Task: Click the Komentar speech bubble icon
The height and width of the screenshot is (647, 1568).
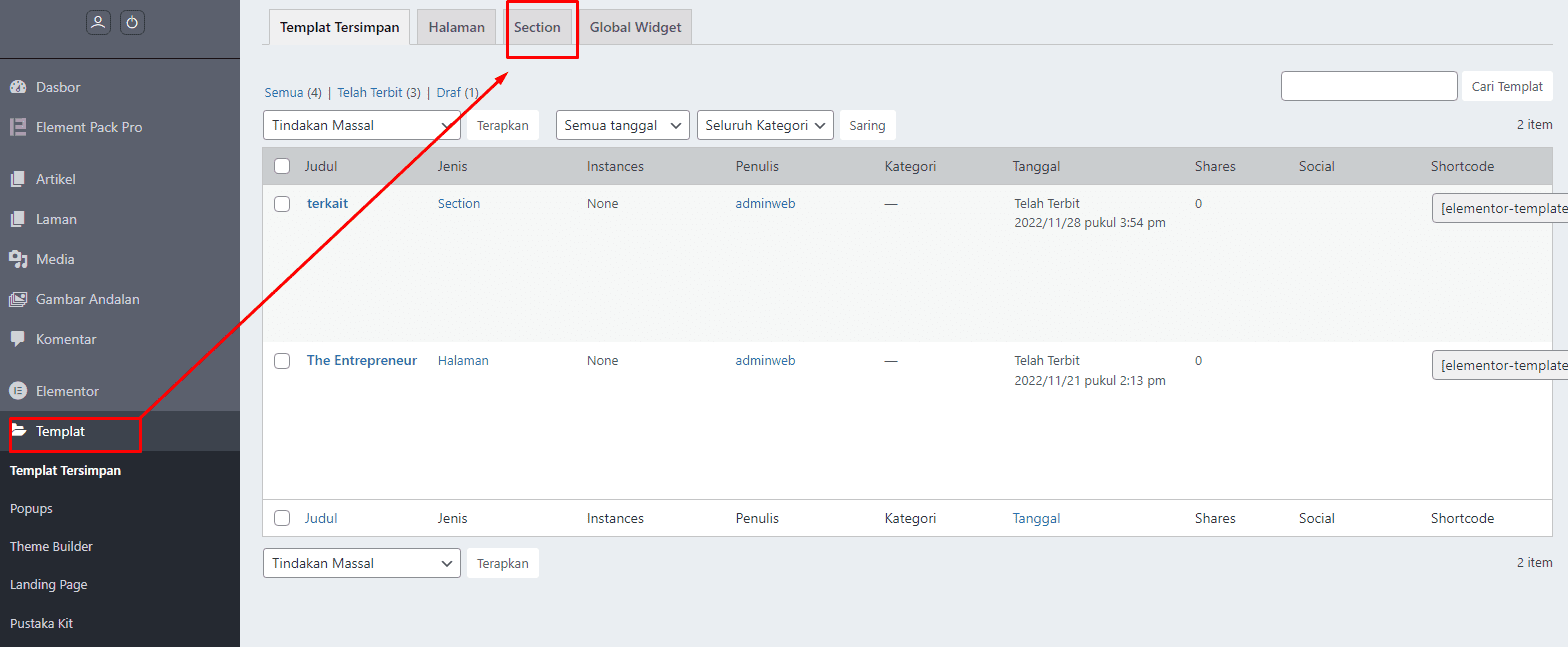Action: coord(18,339)
